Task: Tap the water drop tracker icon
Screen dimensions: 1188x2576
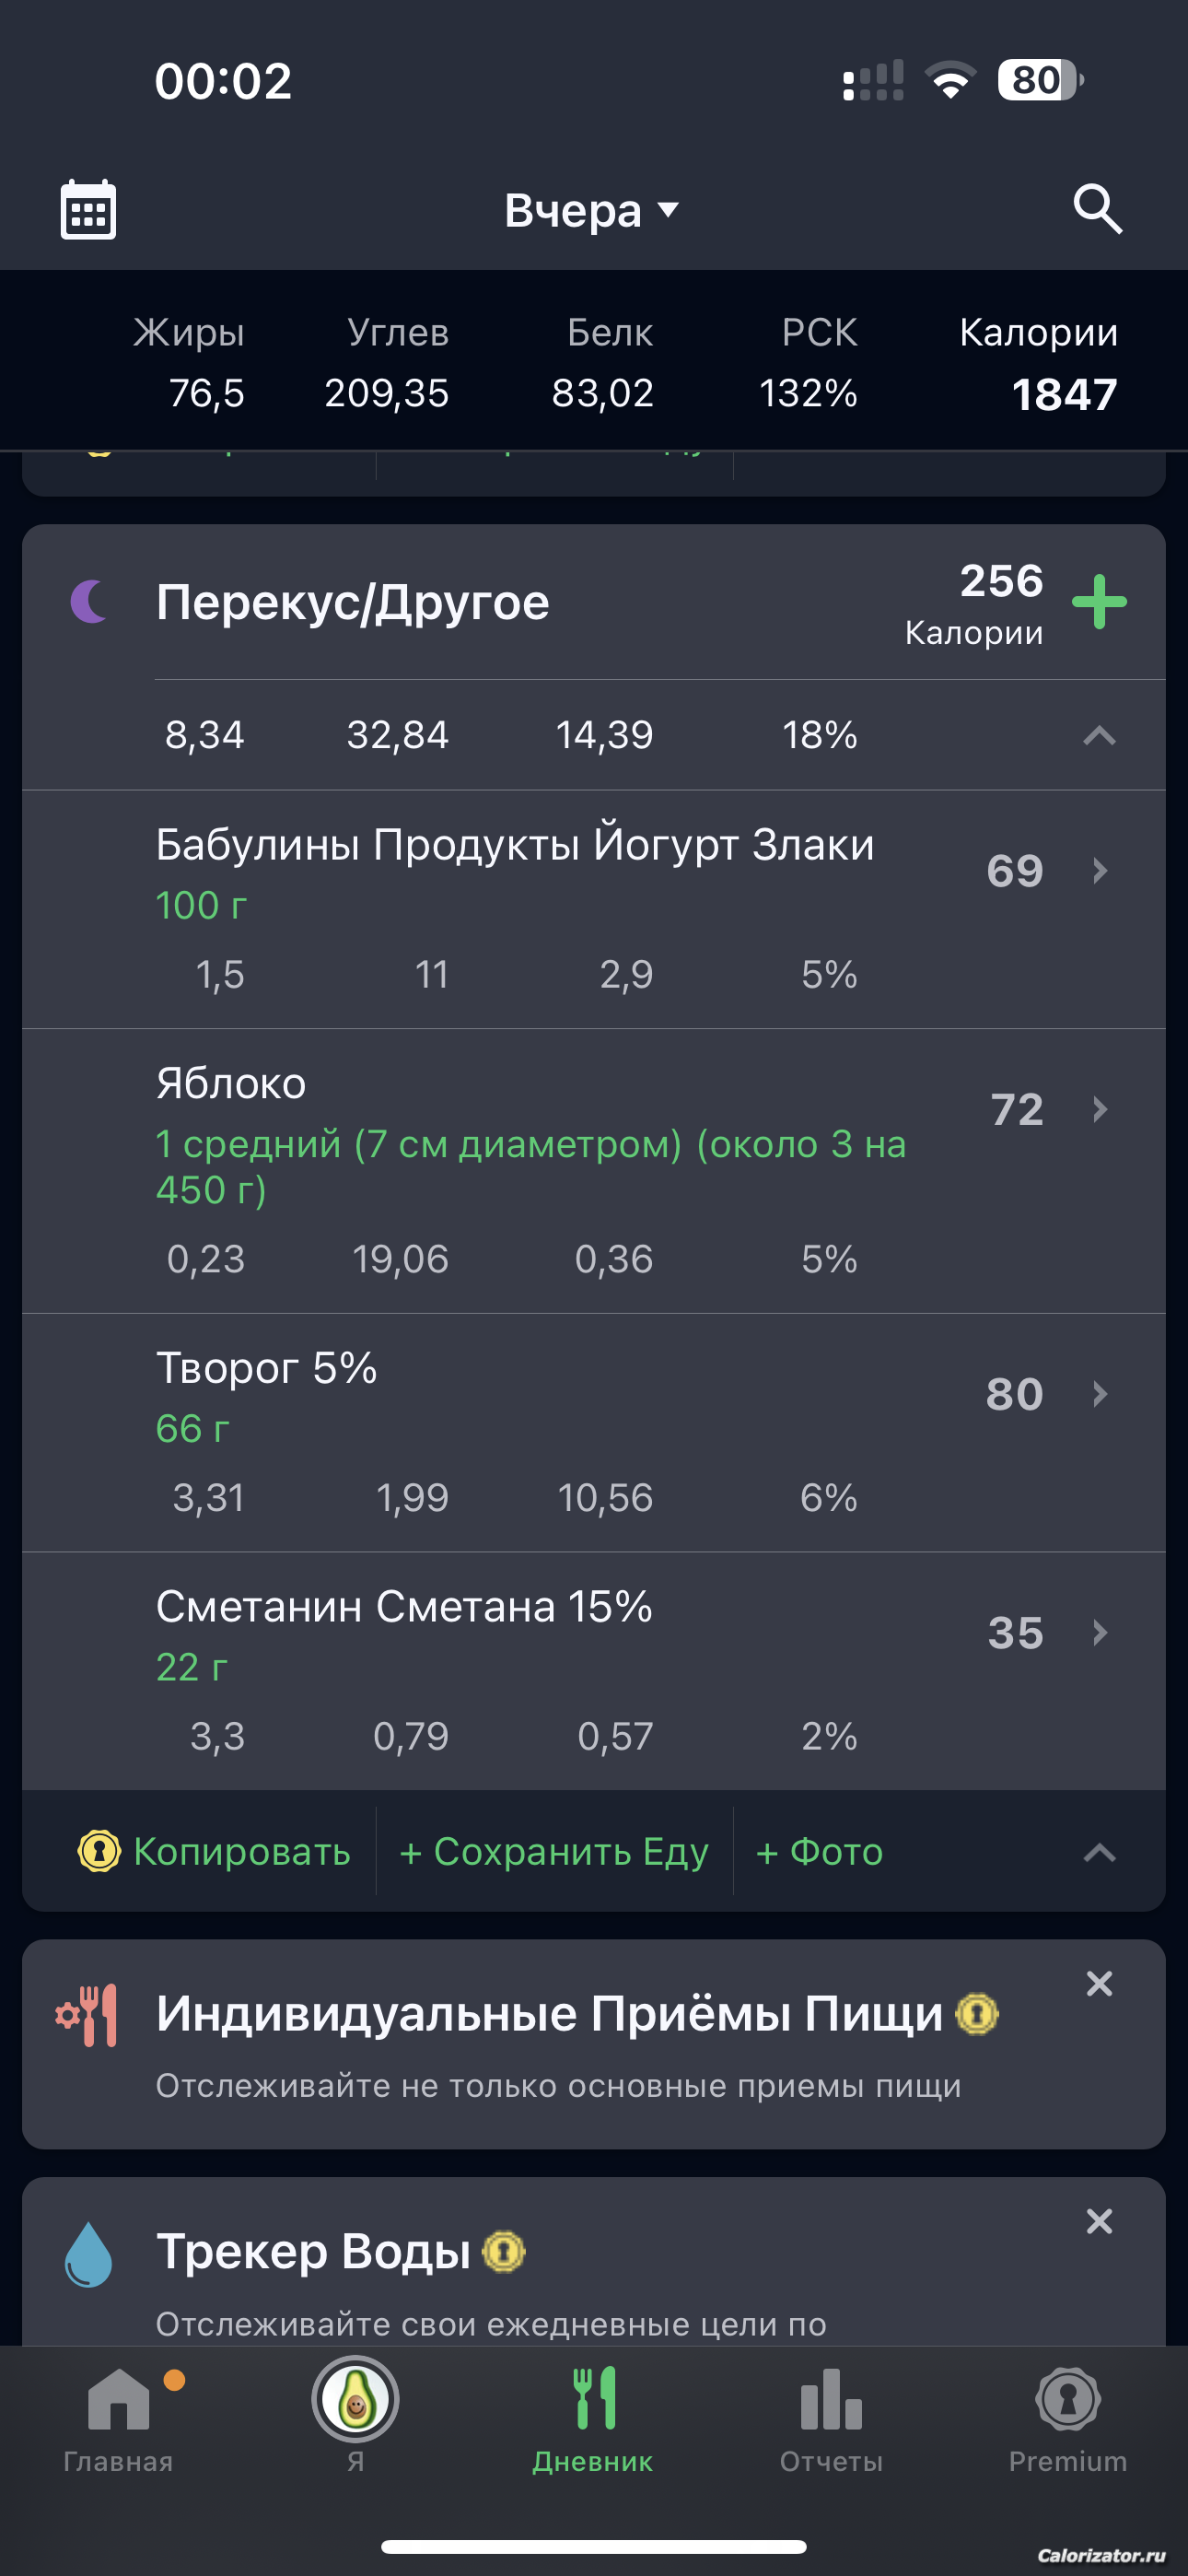Action: pos(88,2254)
